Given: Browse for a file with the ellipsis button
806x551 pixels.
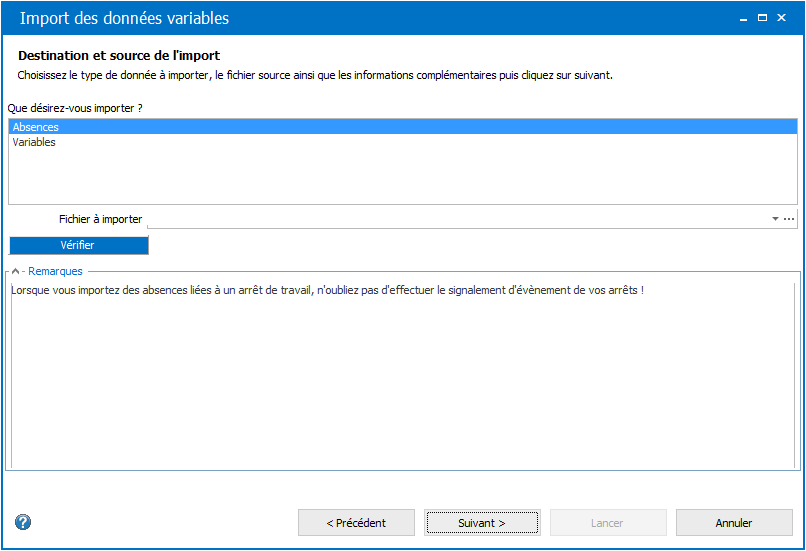Looking at the screenshot, I should click(789, 219).
